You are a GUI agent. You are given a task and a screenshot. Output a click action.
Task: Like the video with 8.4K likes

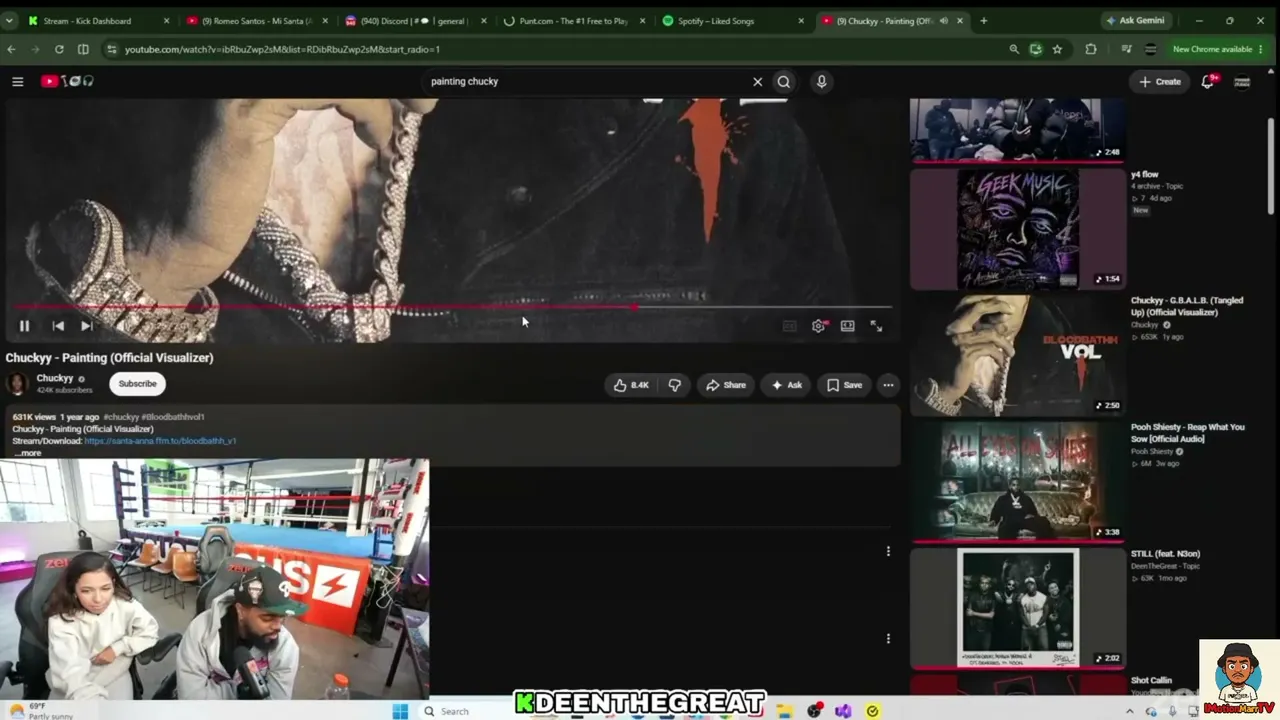[631, 385]
